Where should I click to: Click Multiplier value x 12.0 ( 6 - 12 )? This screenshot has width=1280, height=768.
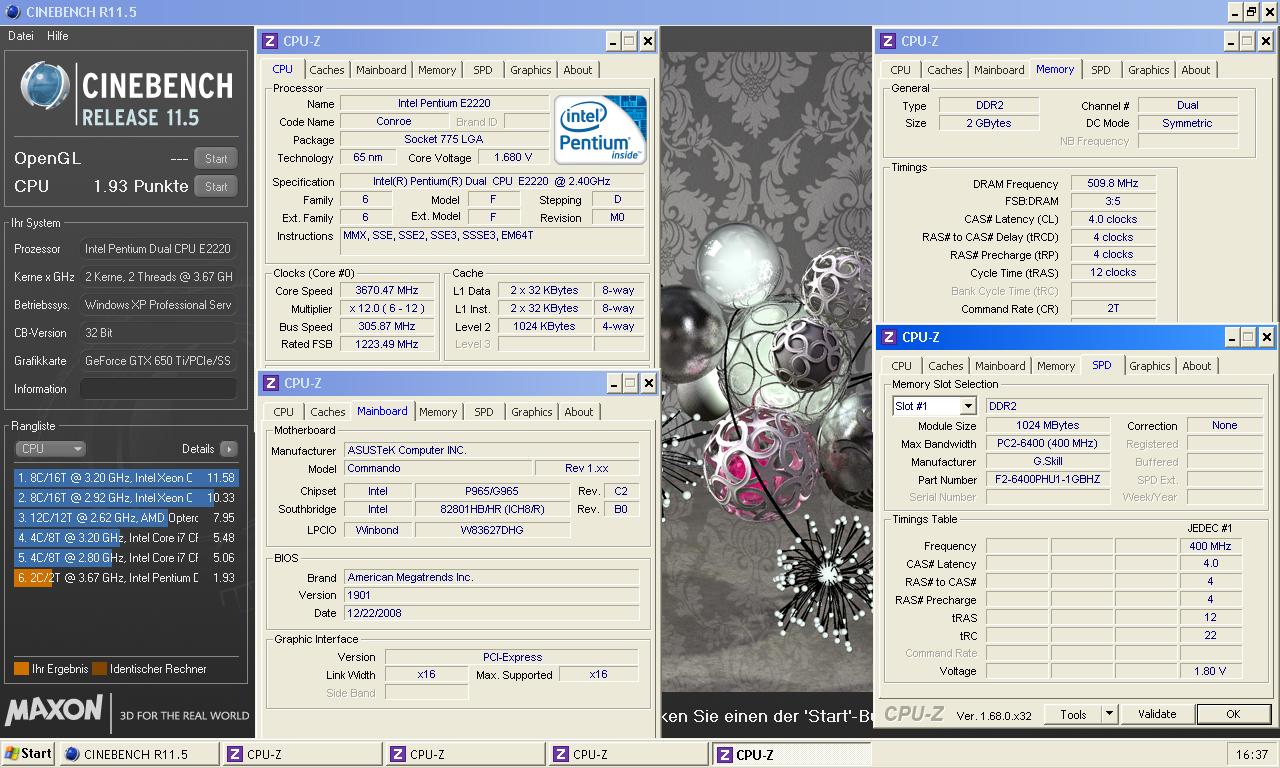pos(388,309)
